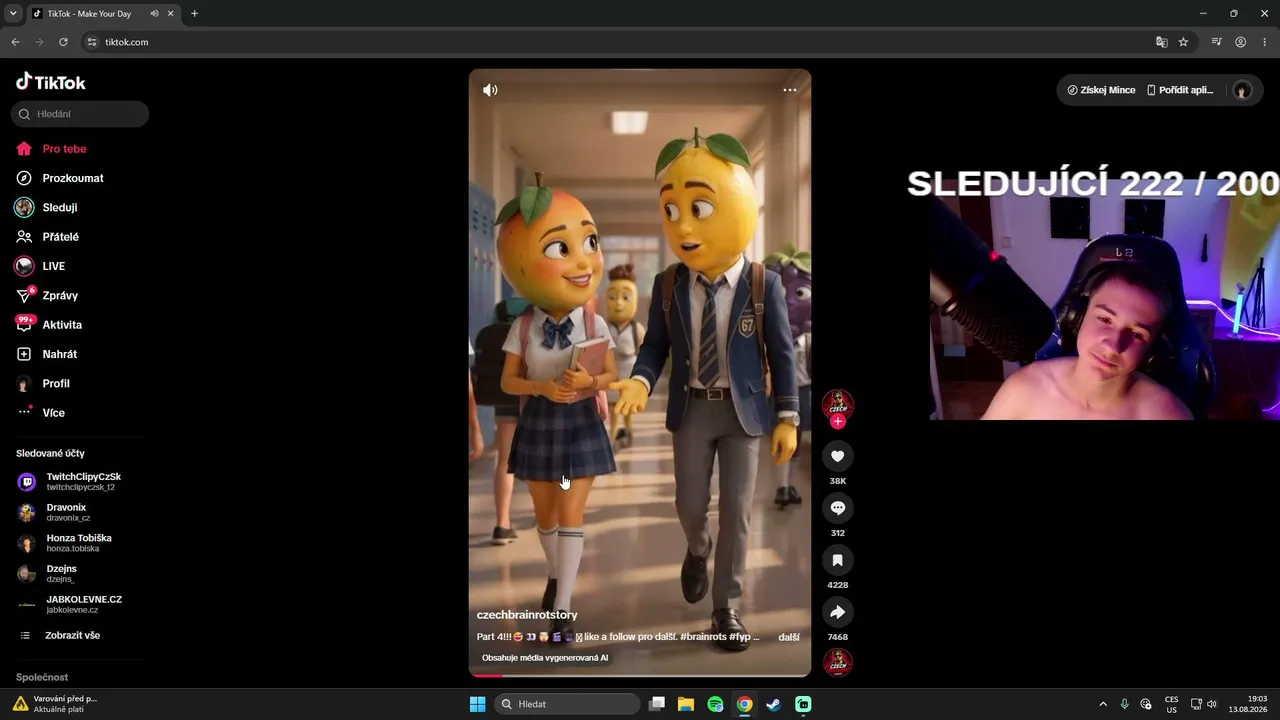Seek along the video progress bar
The height and width of the screenshot is (720, 1280).
[x=640, y=676]
